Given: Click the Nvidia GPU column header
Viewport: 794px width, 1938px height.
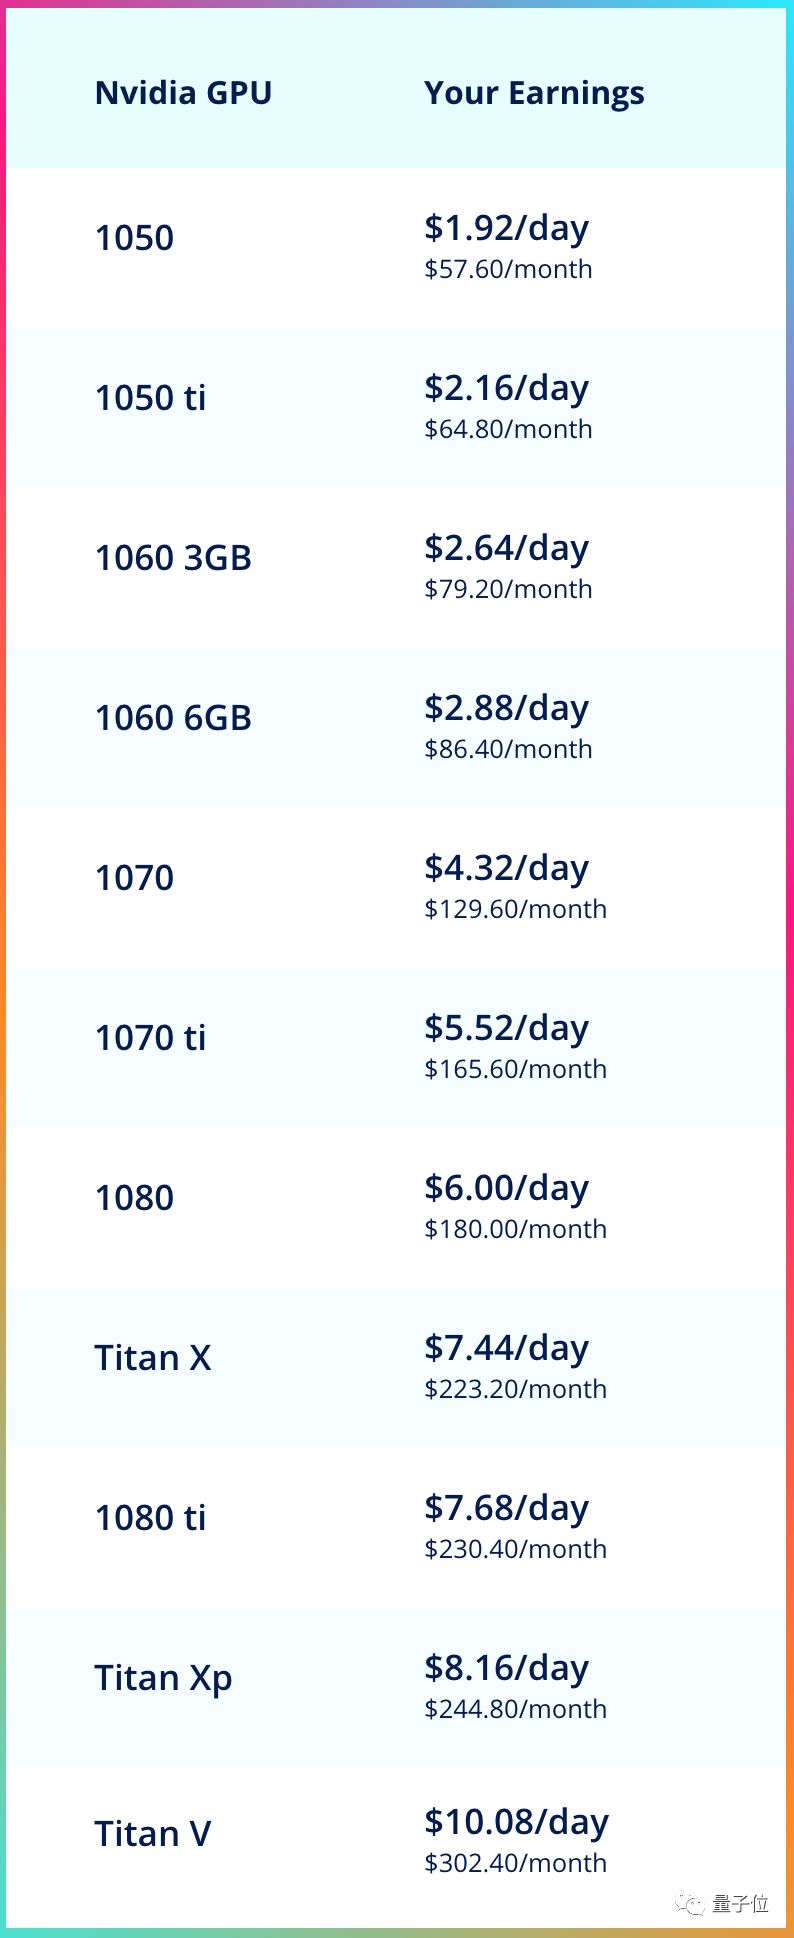Looking at the screenshot, I should (183, 93).
